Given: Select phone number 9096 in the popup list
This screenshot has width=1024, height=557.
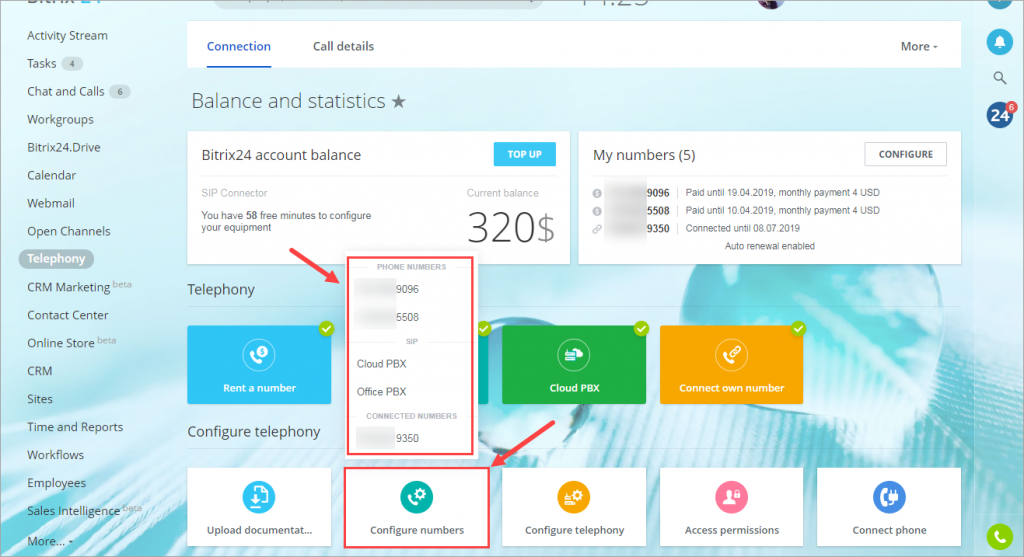Looking at the screenshot, I should (410, 289).
